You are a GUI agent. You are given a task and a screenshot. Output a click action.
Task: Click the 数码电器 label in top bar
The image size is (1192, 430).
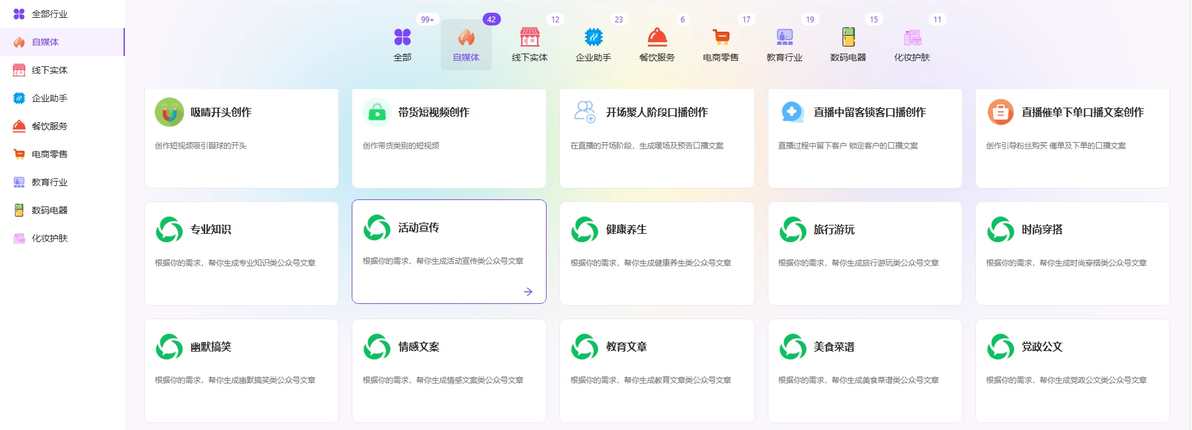tap(848, 58)
